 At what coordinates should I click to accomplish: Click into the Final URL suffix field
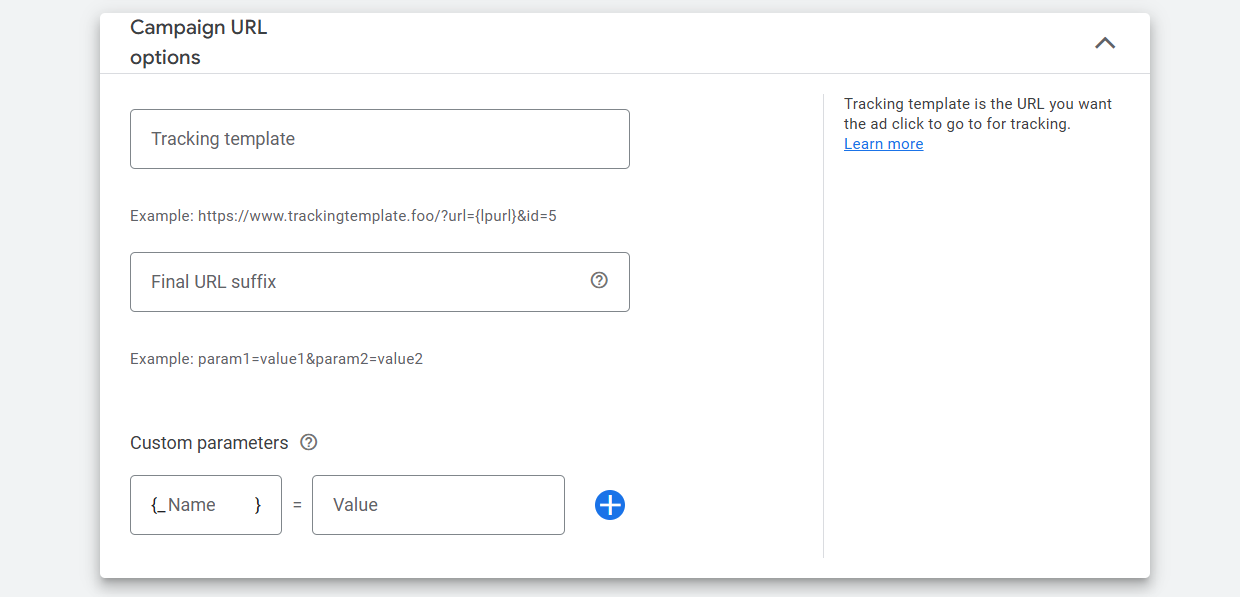pyautogui.click(x=360, y=282)
